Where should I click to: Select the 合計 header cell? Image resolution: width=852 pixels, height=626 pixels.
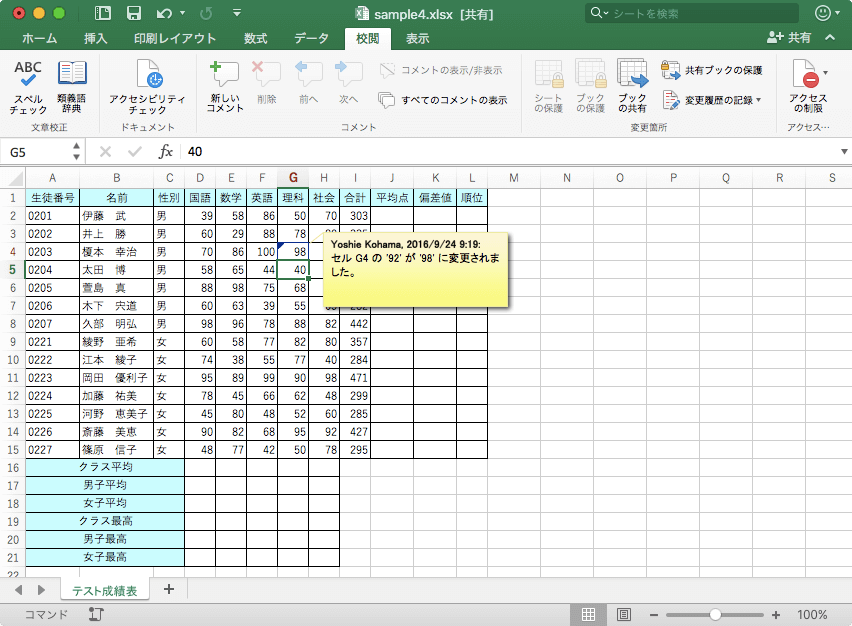coord(355,198)
